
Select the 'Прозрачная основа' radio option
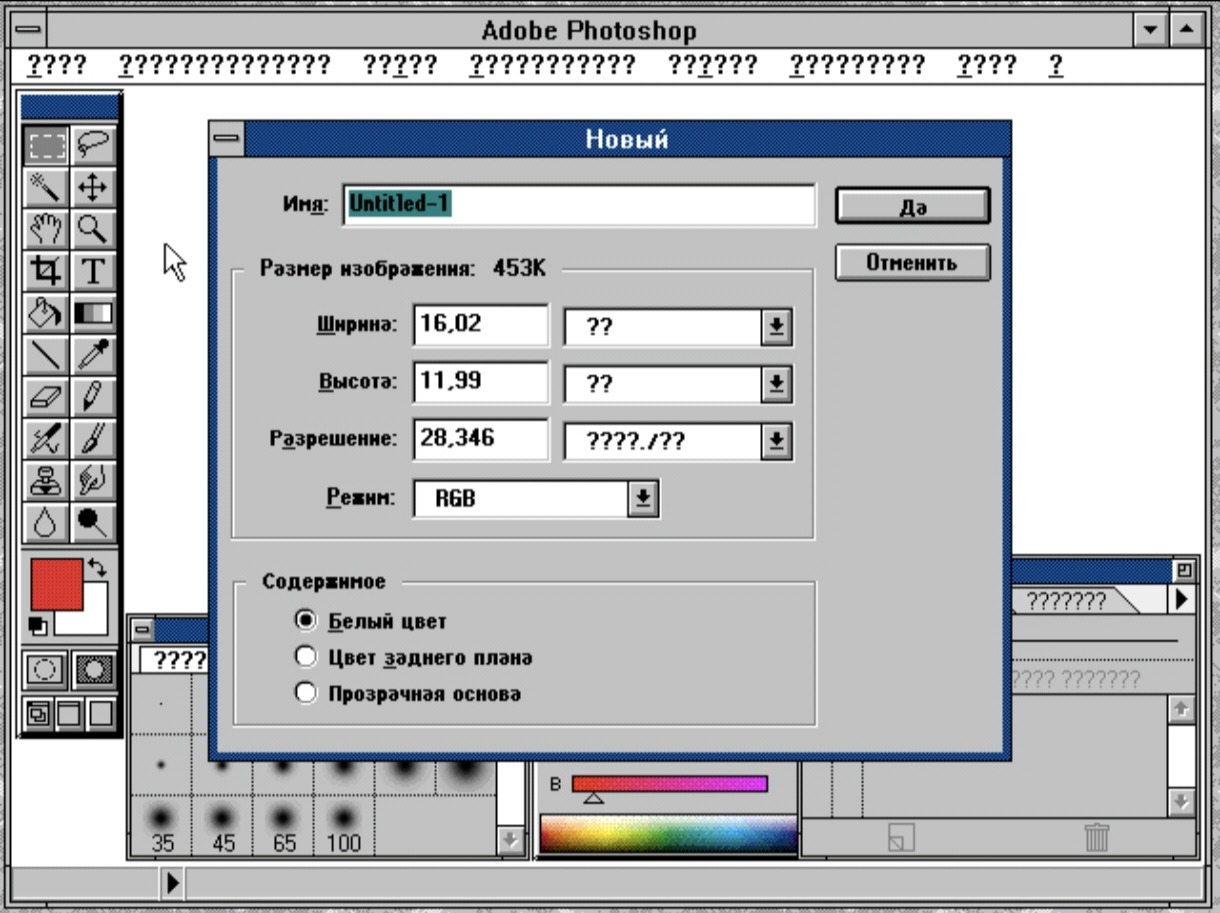306,693
